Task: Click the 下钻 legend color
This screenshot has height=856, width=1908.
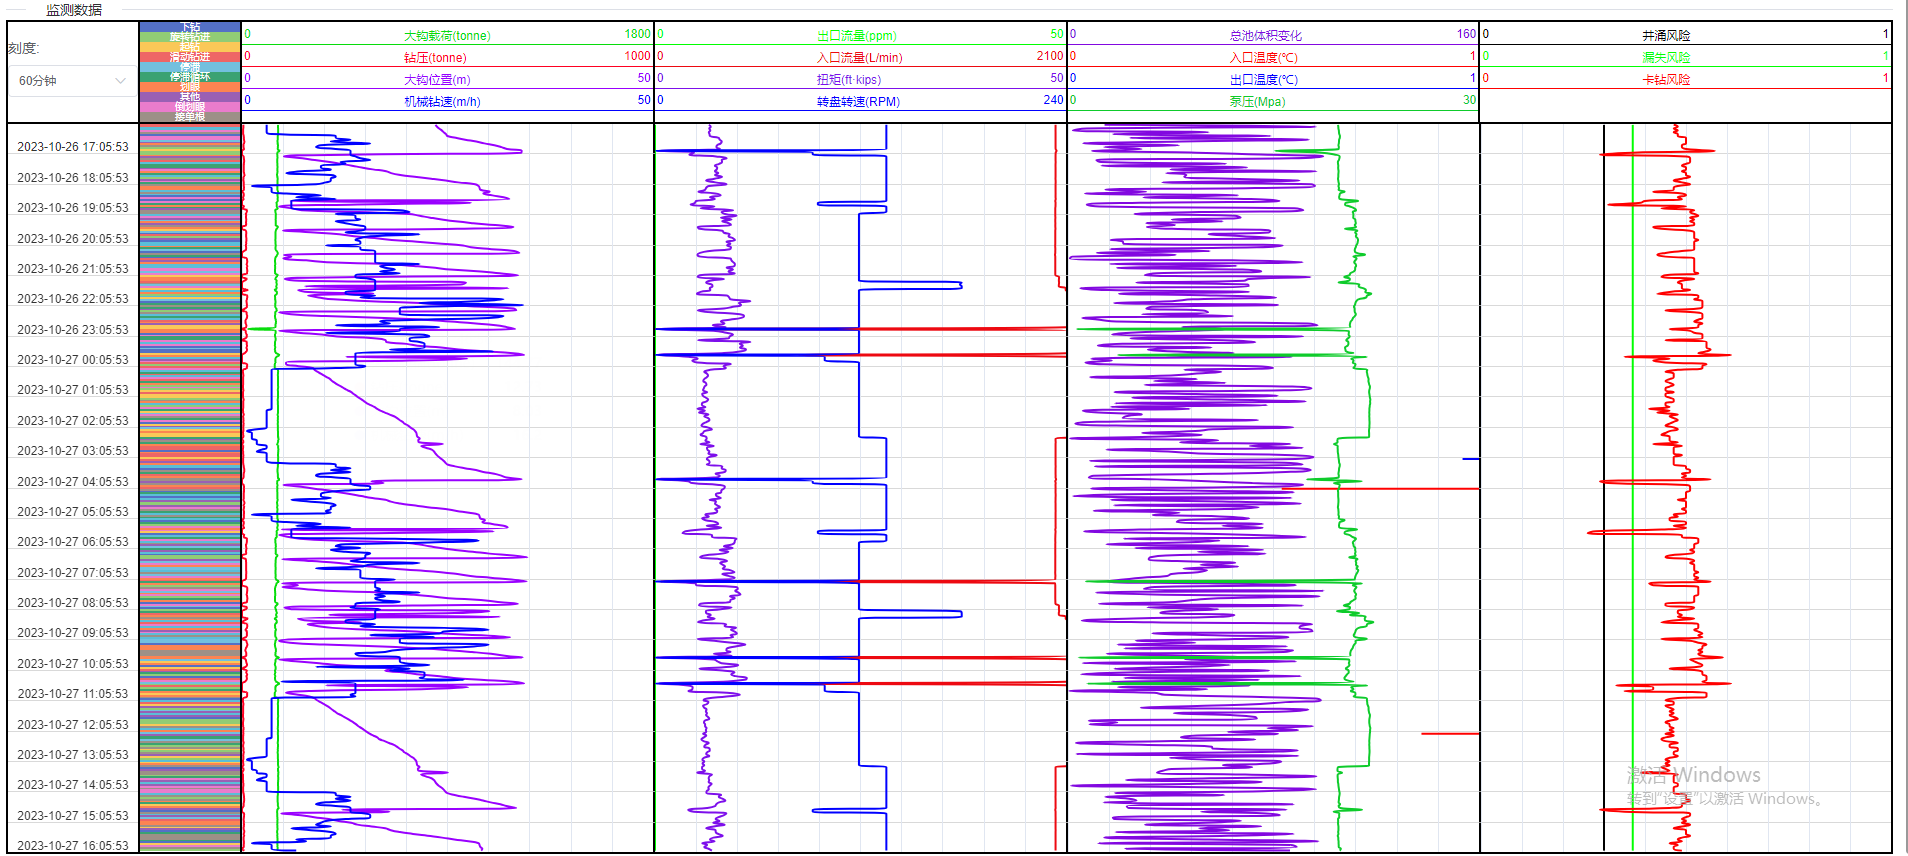Action: tap(190, 27)
